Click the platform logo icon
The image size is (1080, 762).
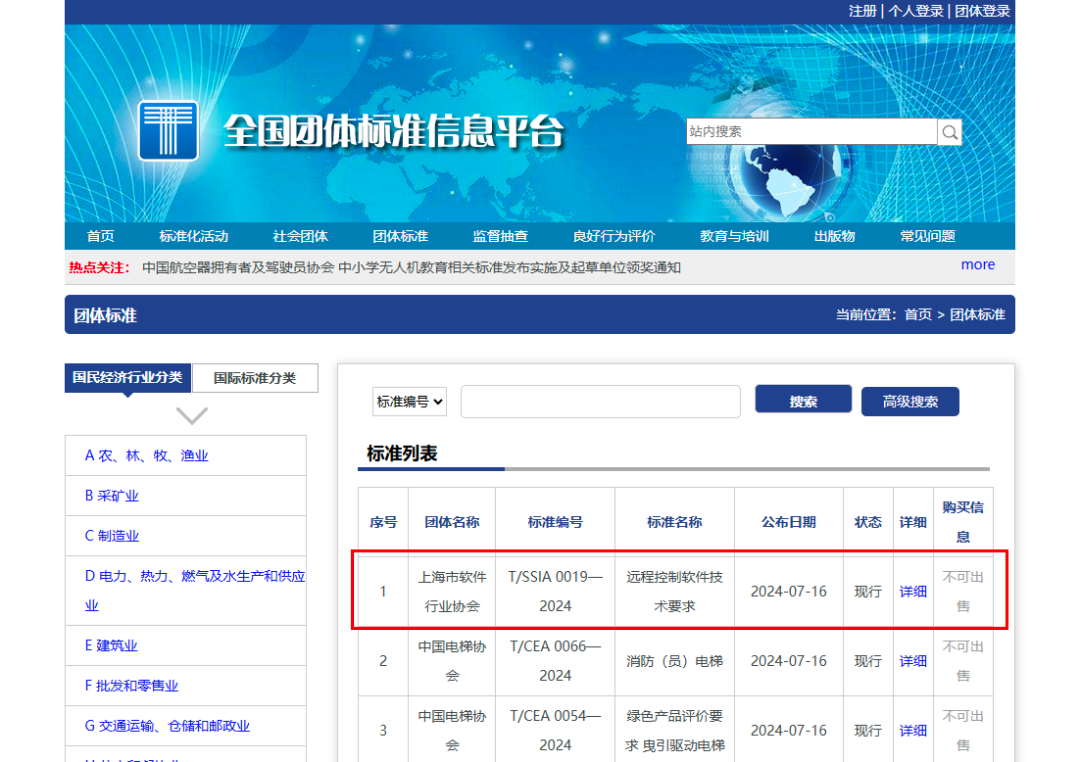point(168,130)
